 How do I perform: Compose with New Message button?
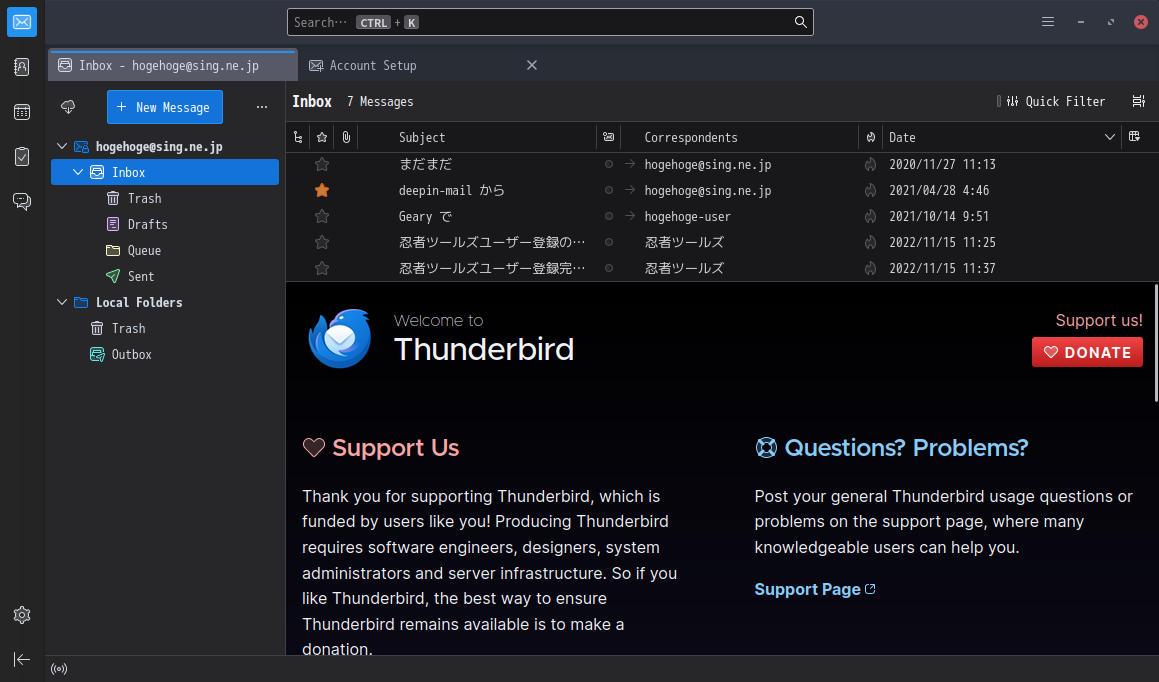click(x=165, y=107)
